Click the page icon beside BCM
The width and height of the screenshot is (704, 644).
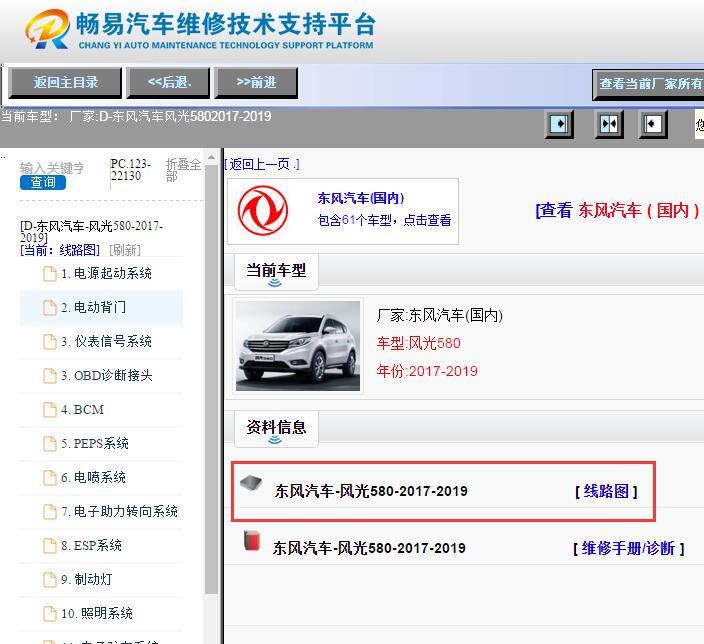(x=49, y=410)
